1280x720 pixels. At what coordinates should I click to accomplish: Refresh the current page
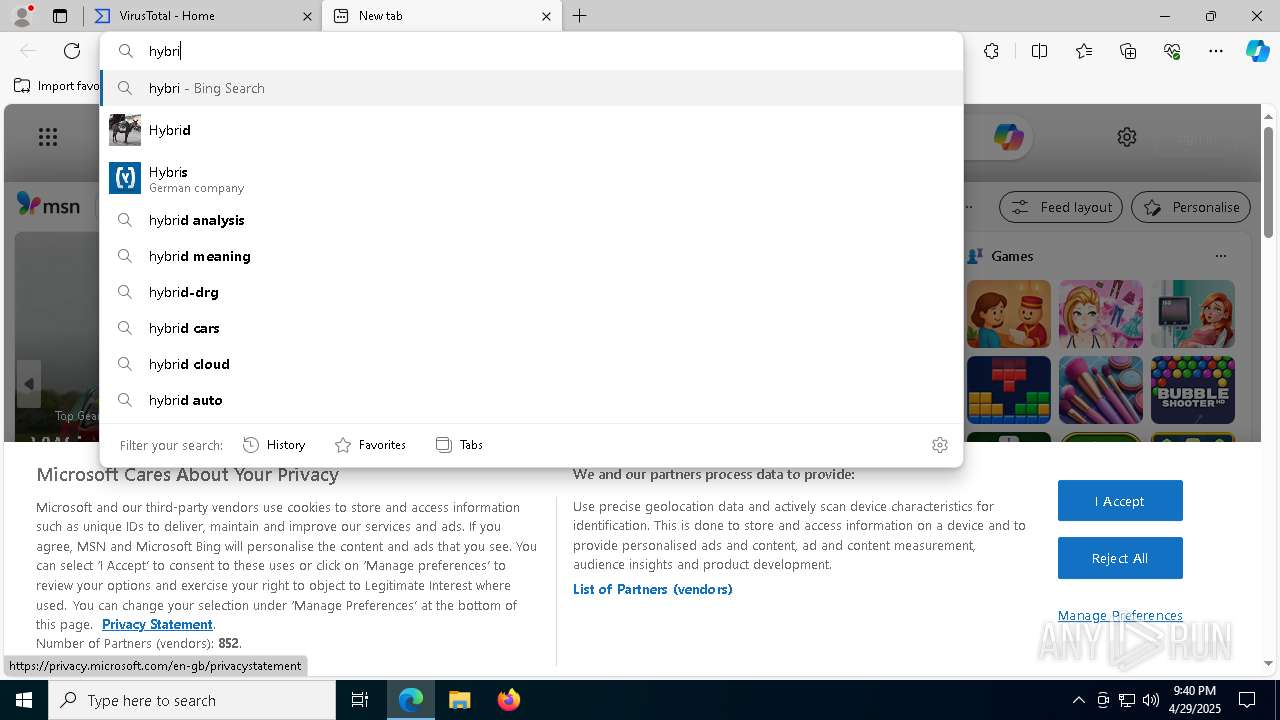[72, 51]
